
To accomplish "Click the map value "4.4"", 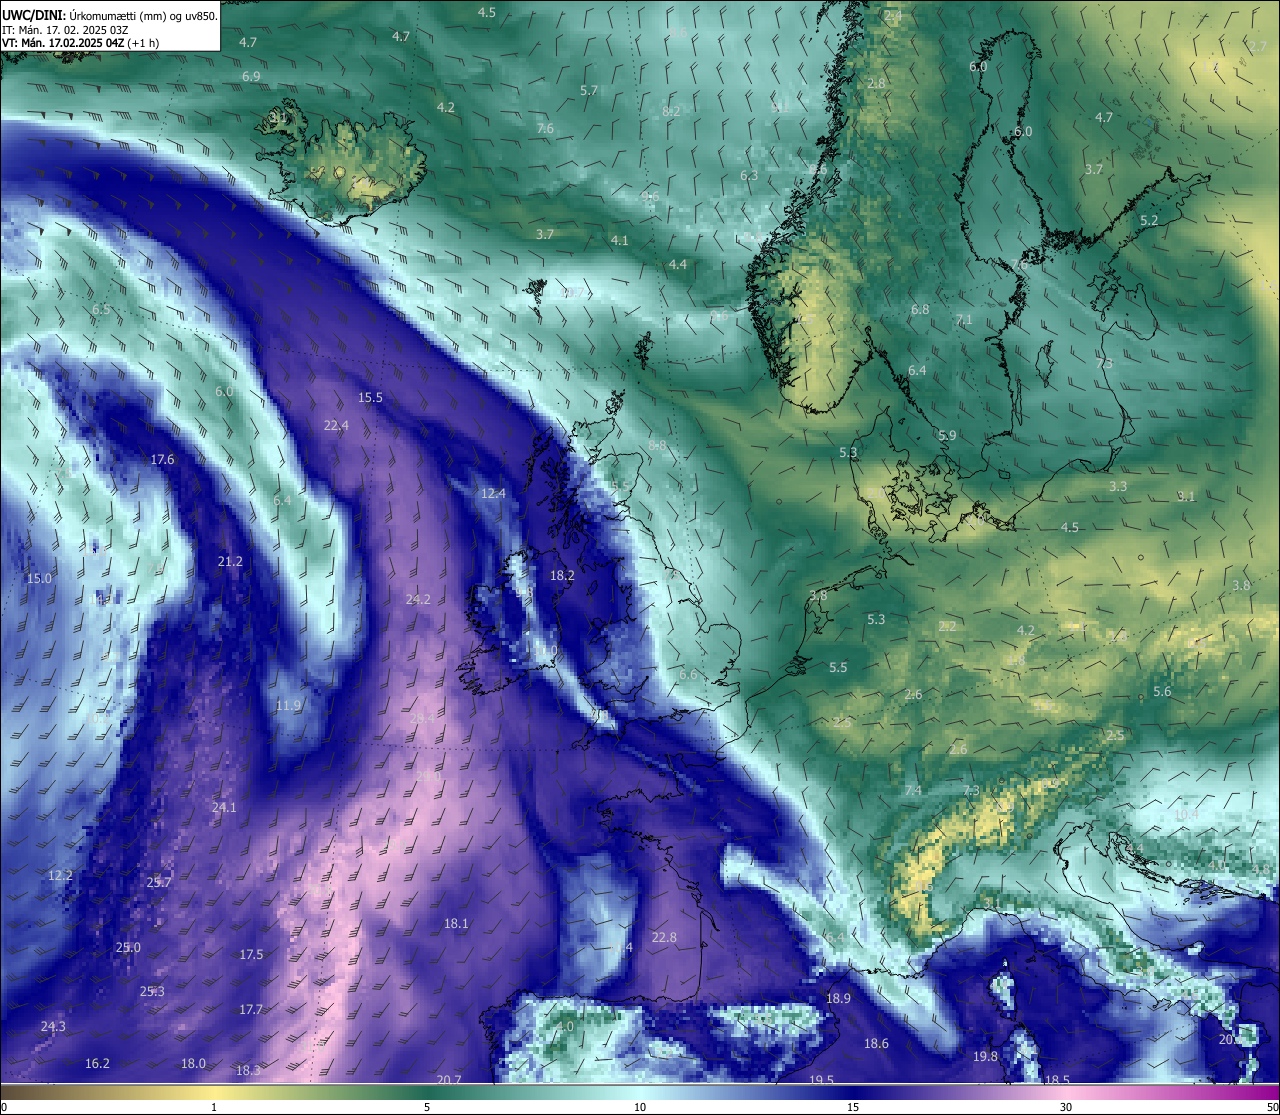I will point(678,264).
